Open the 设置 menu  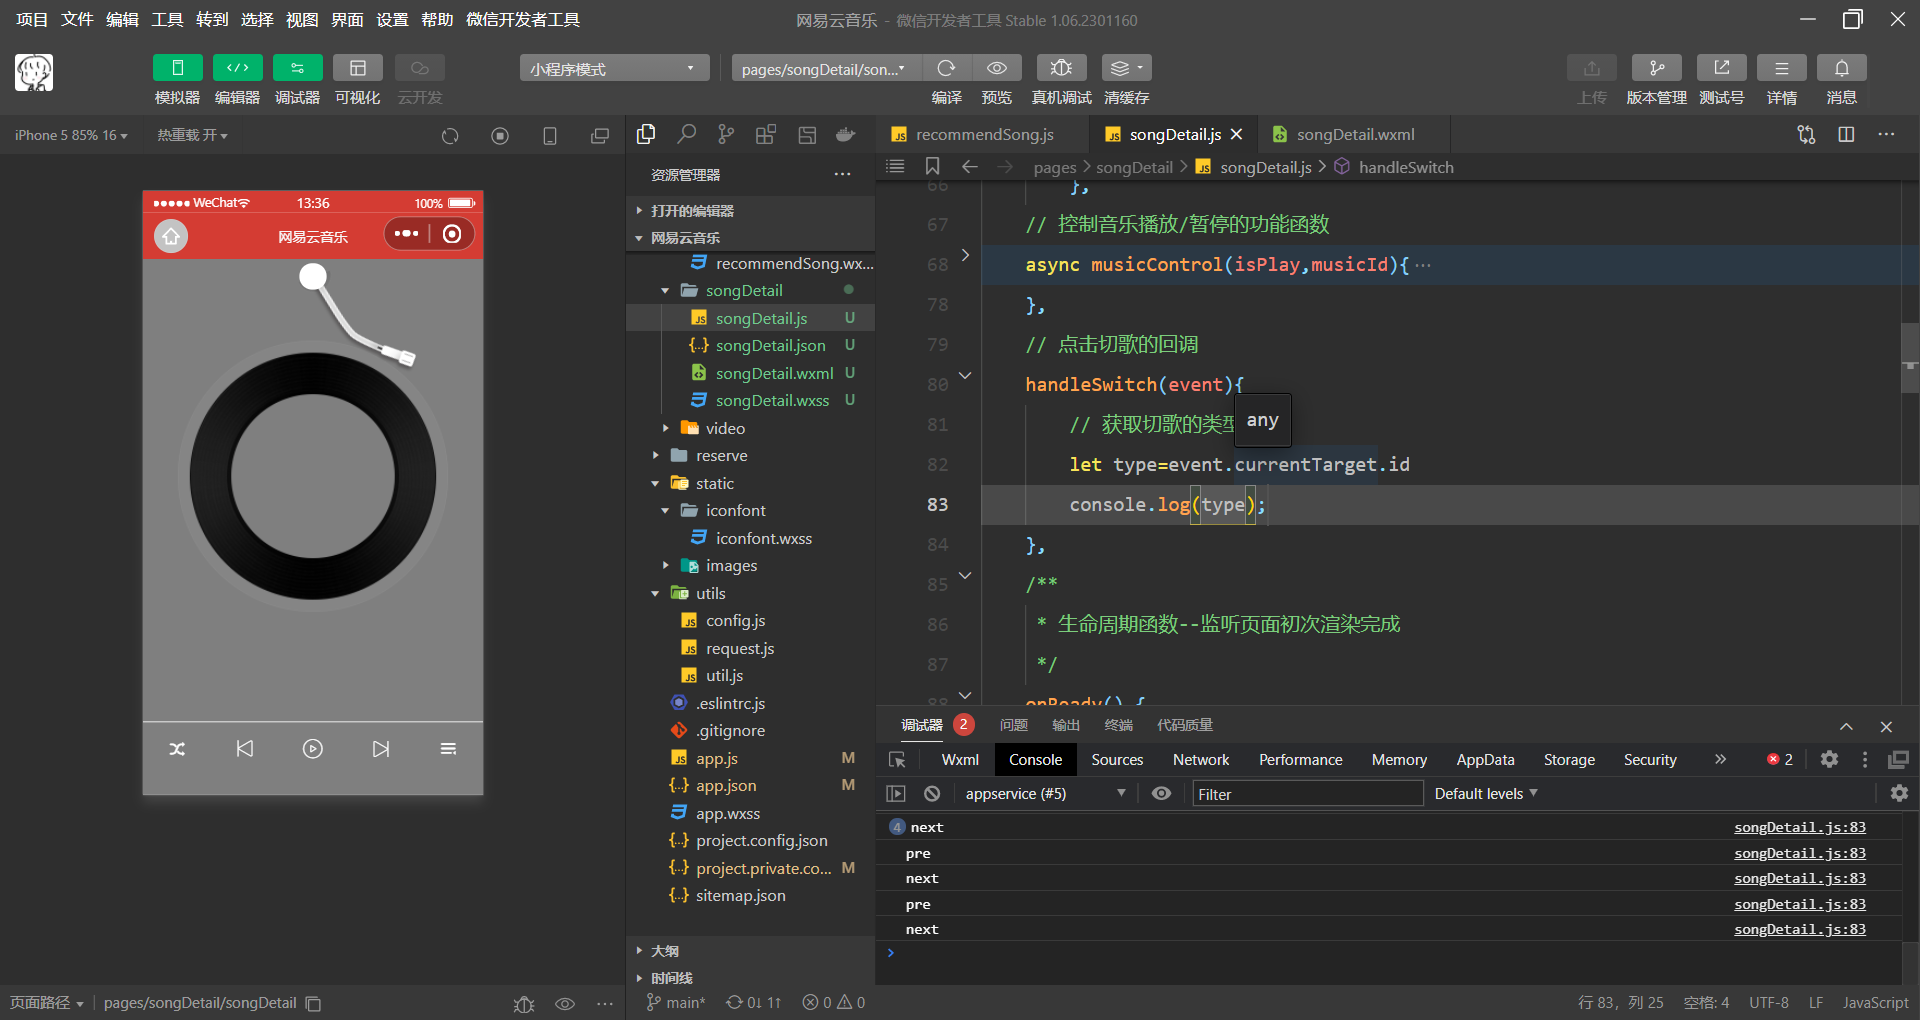click(392, 20)
